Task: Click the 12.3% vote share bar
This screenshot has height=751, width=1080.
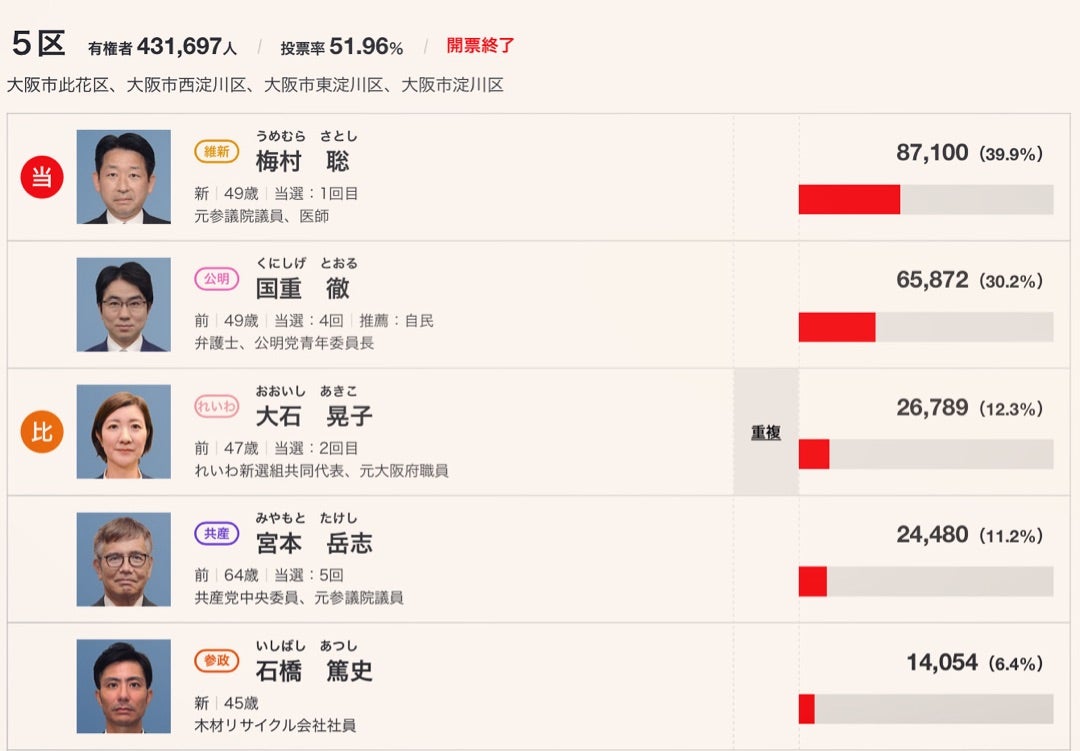Action: [x=925, y=454]
